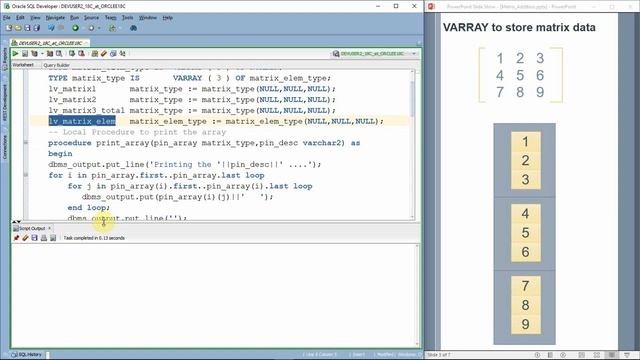
Task: Expand the SQL Worksheet icon dropdown arrow
Action: coord(120,28)
